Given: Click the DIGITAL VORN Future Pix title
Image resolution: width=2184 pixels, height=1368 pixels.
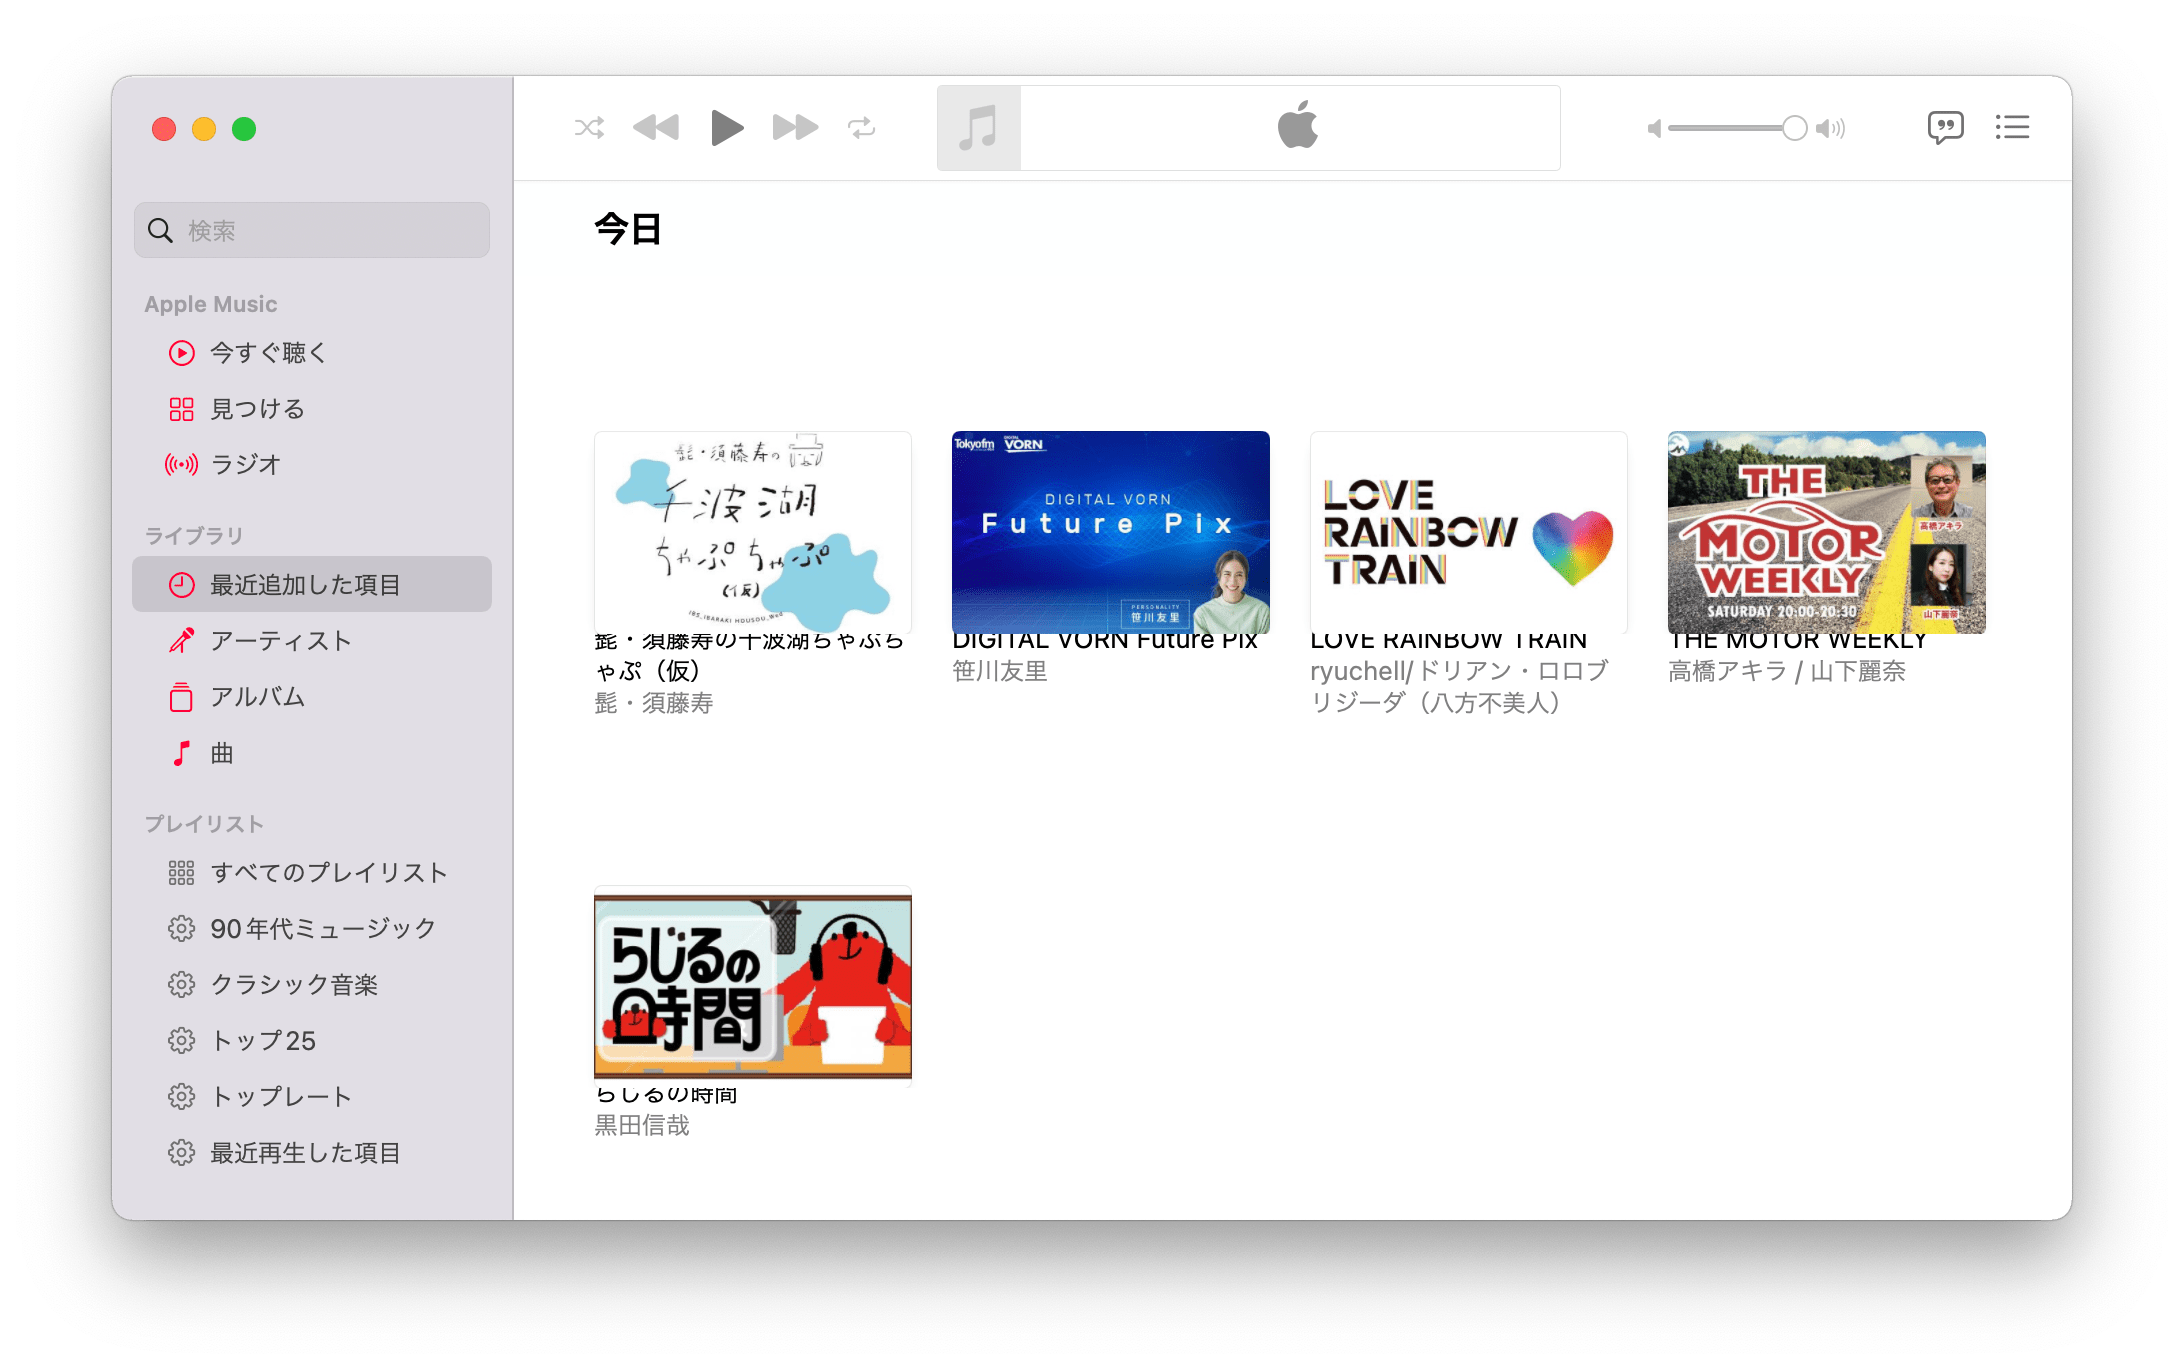Looking at the screenshot, I should click(1104, 642).
